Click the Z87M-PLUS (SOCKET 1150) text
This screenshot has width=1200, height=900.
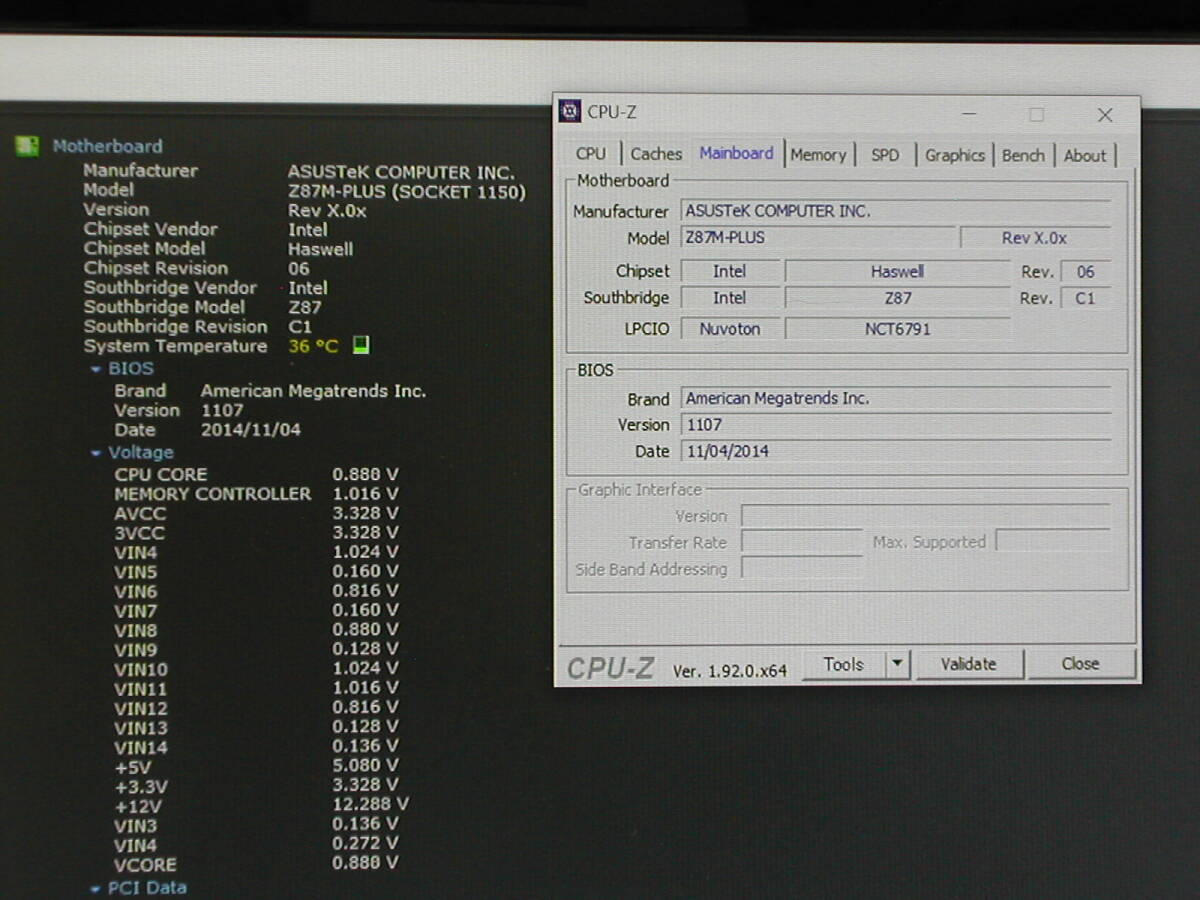[x=407, y=190]
